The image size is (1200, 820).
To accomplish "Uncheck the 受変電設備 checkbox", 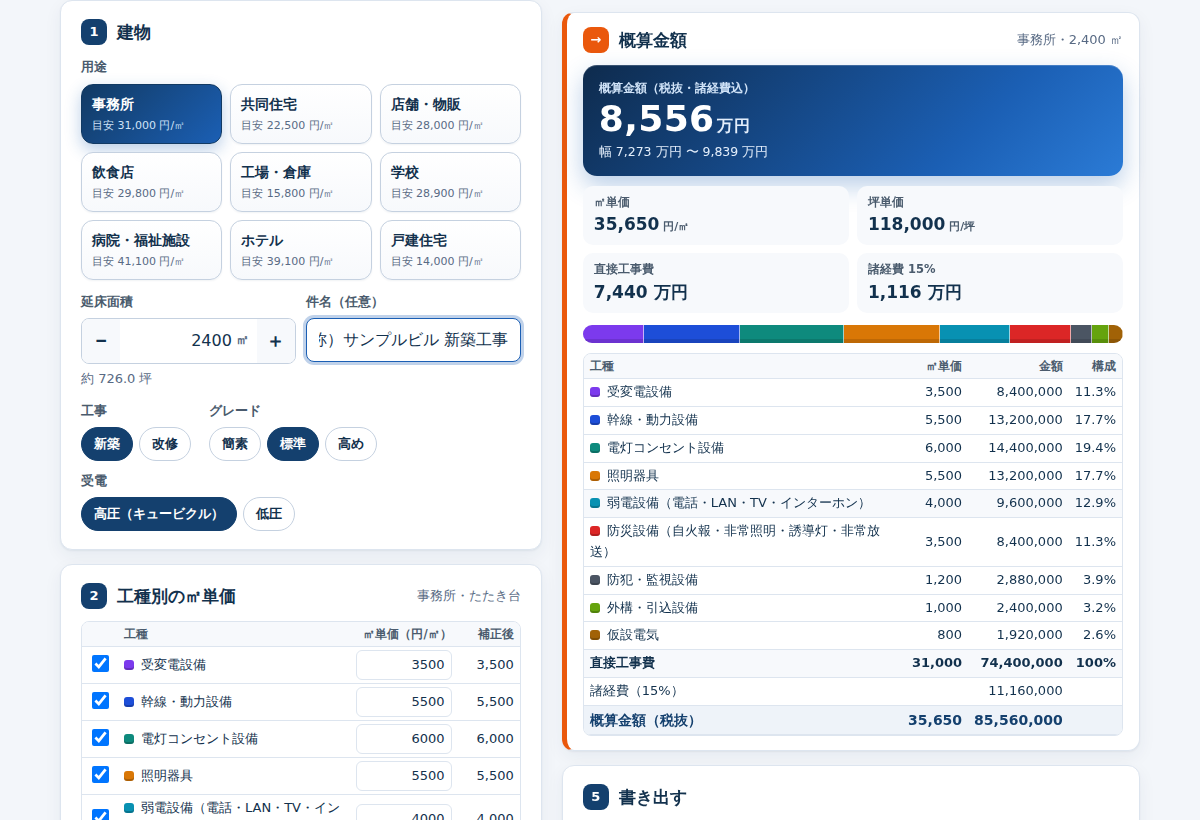I will (x=100, y=663).
